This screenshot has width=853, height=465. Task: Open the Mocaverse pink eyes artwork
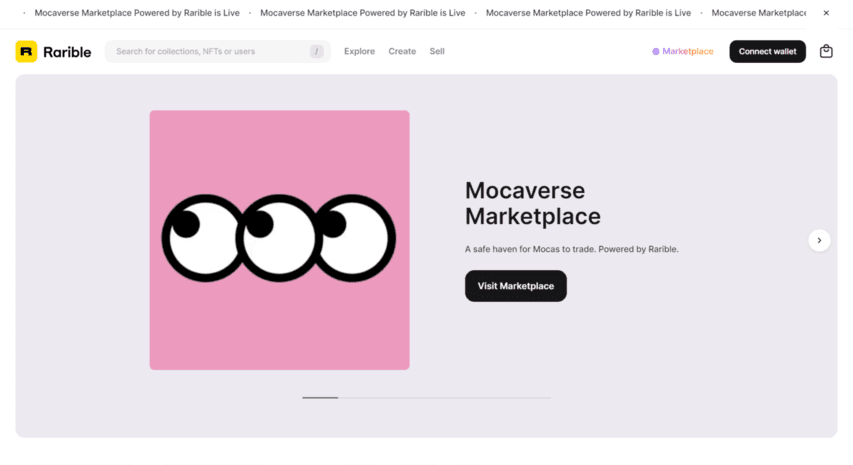click(x=280, y=240)
